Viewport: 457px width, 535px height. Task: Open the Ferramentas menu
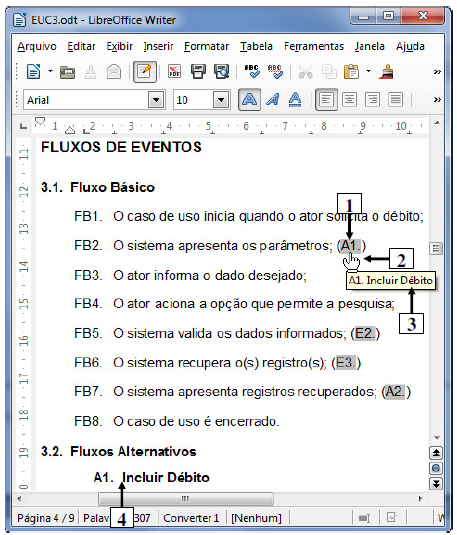(x=314, y=46)
